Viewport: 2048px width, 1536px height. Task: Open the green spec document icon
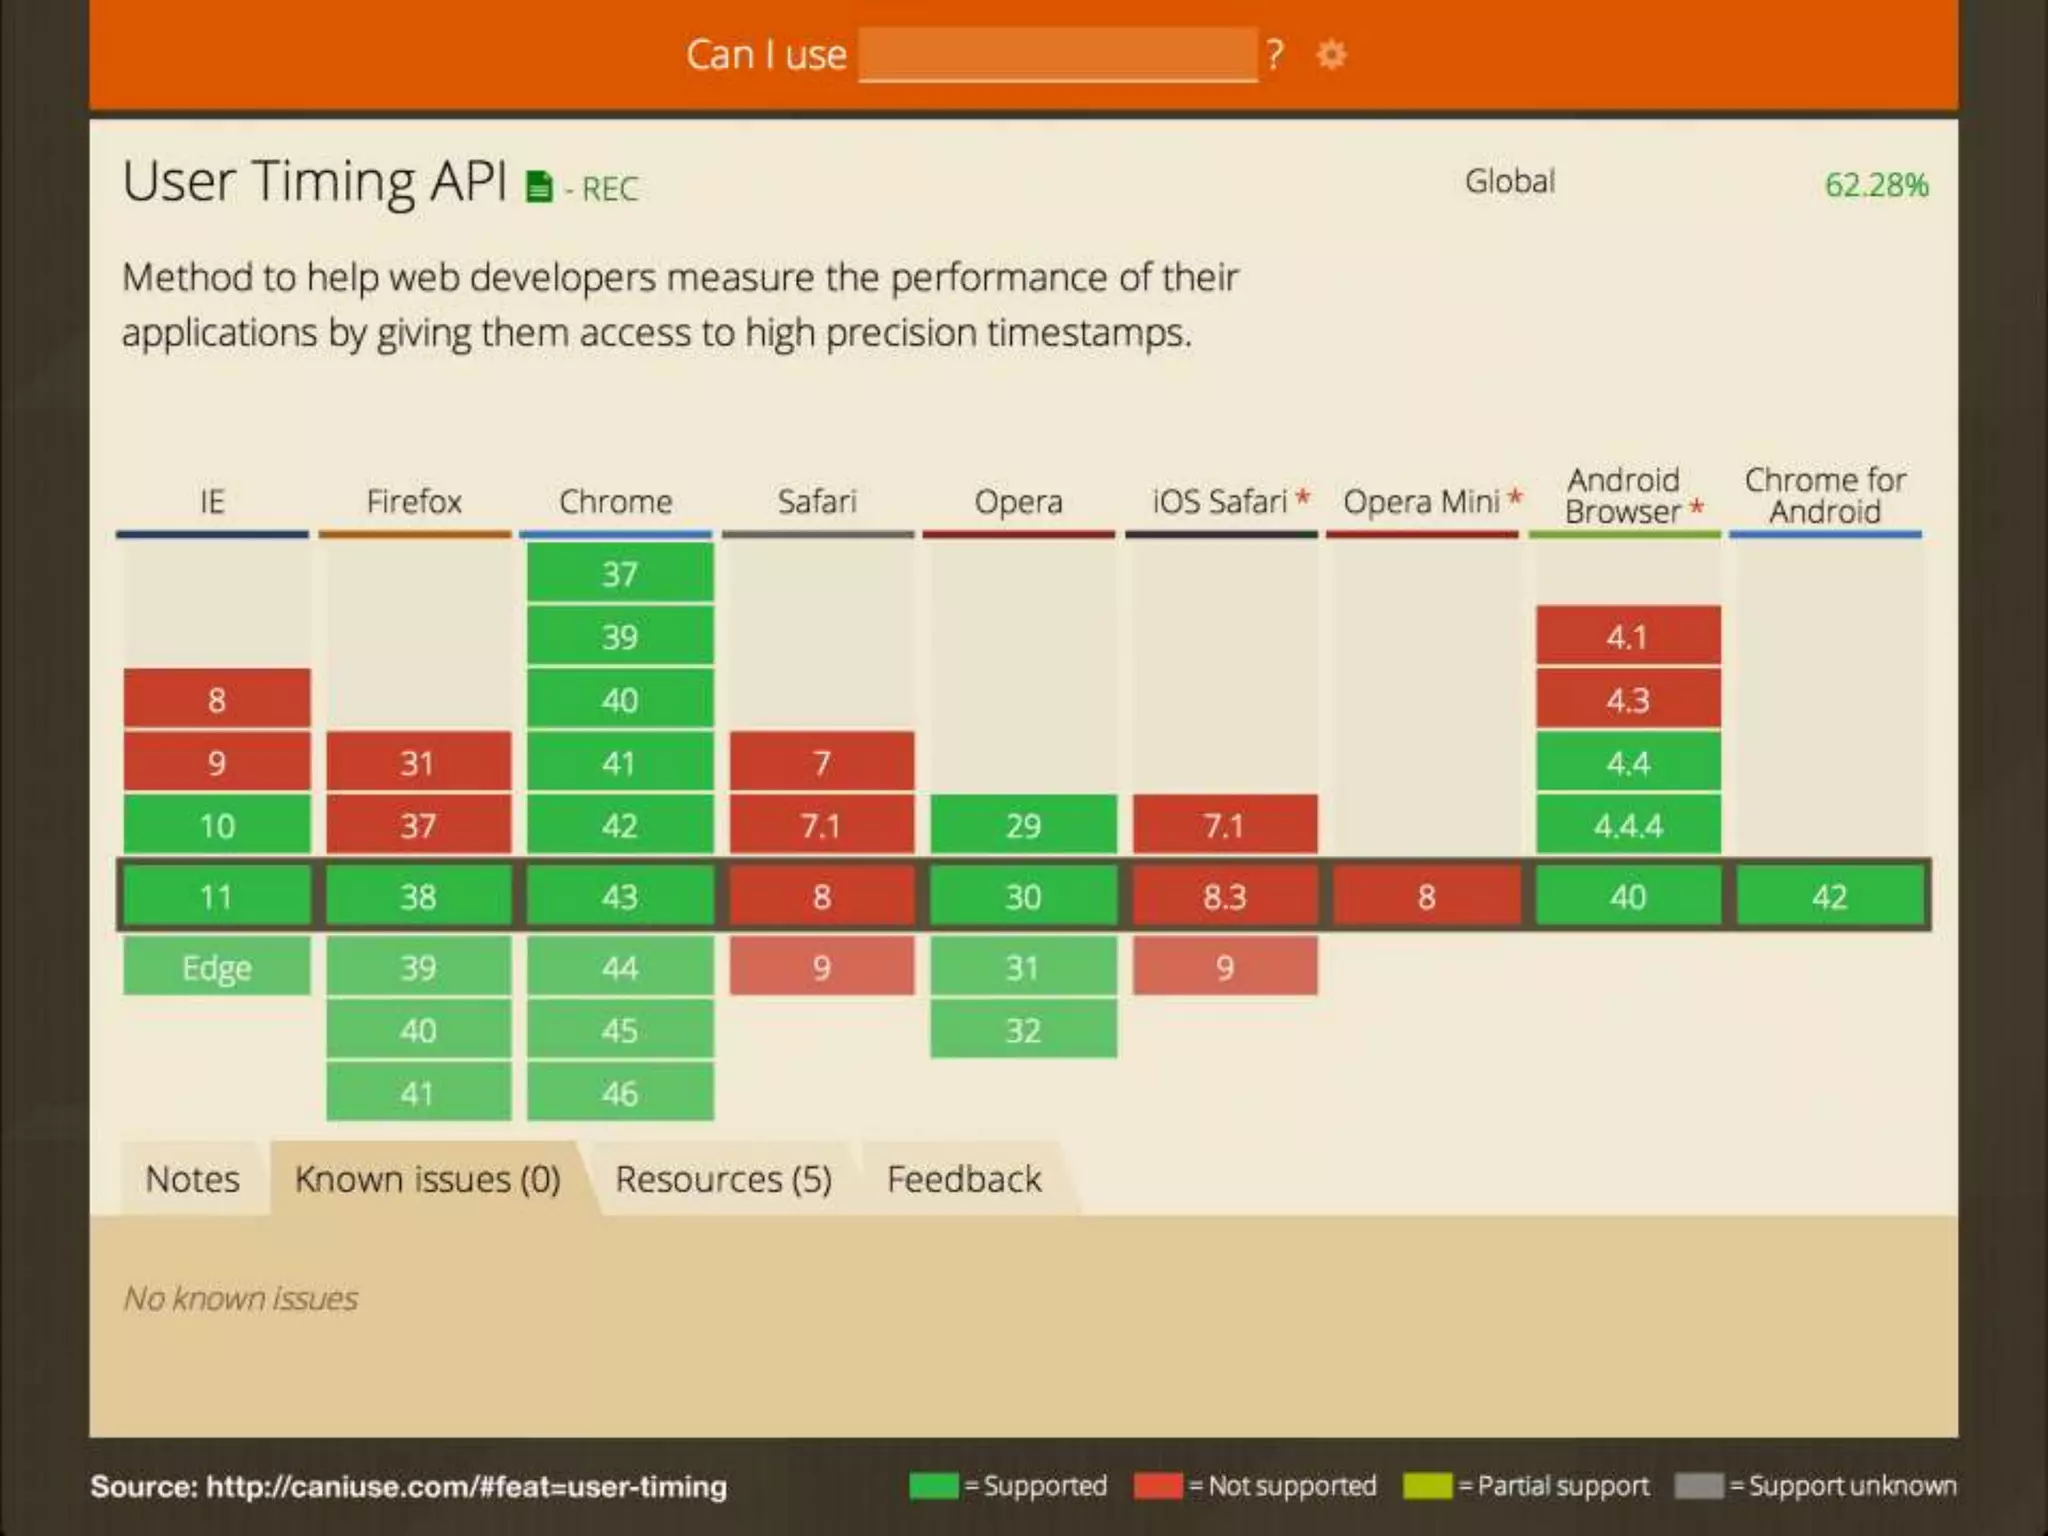point(539,186)
